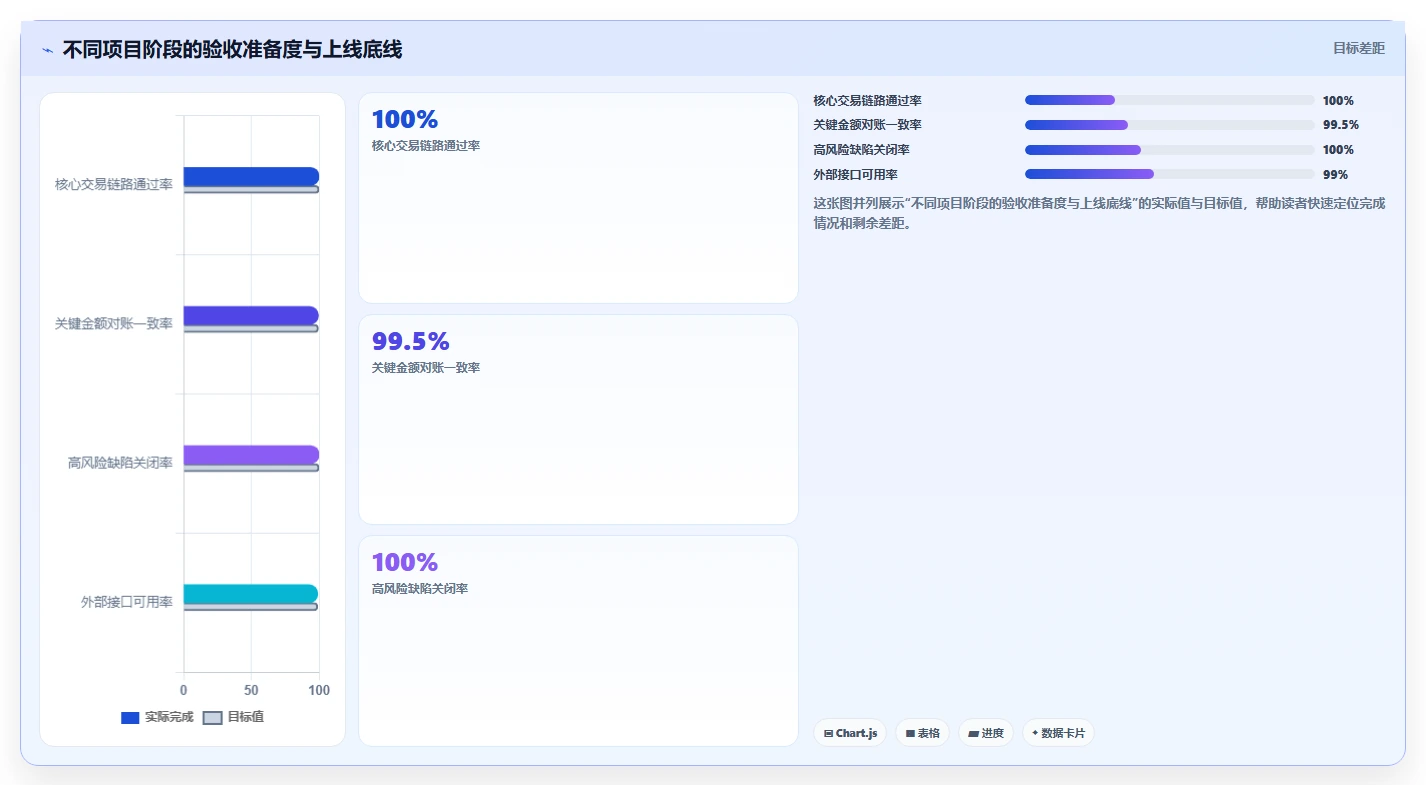Screen dimensions: 1426x785
Task: Click the 100% value on the 高风险缺陷关闭率 card
Action: [x=405, y=562]
